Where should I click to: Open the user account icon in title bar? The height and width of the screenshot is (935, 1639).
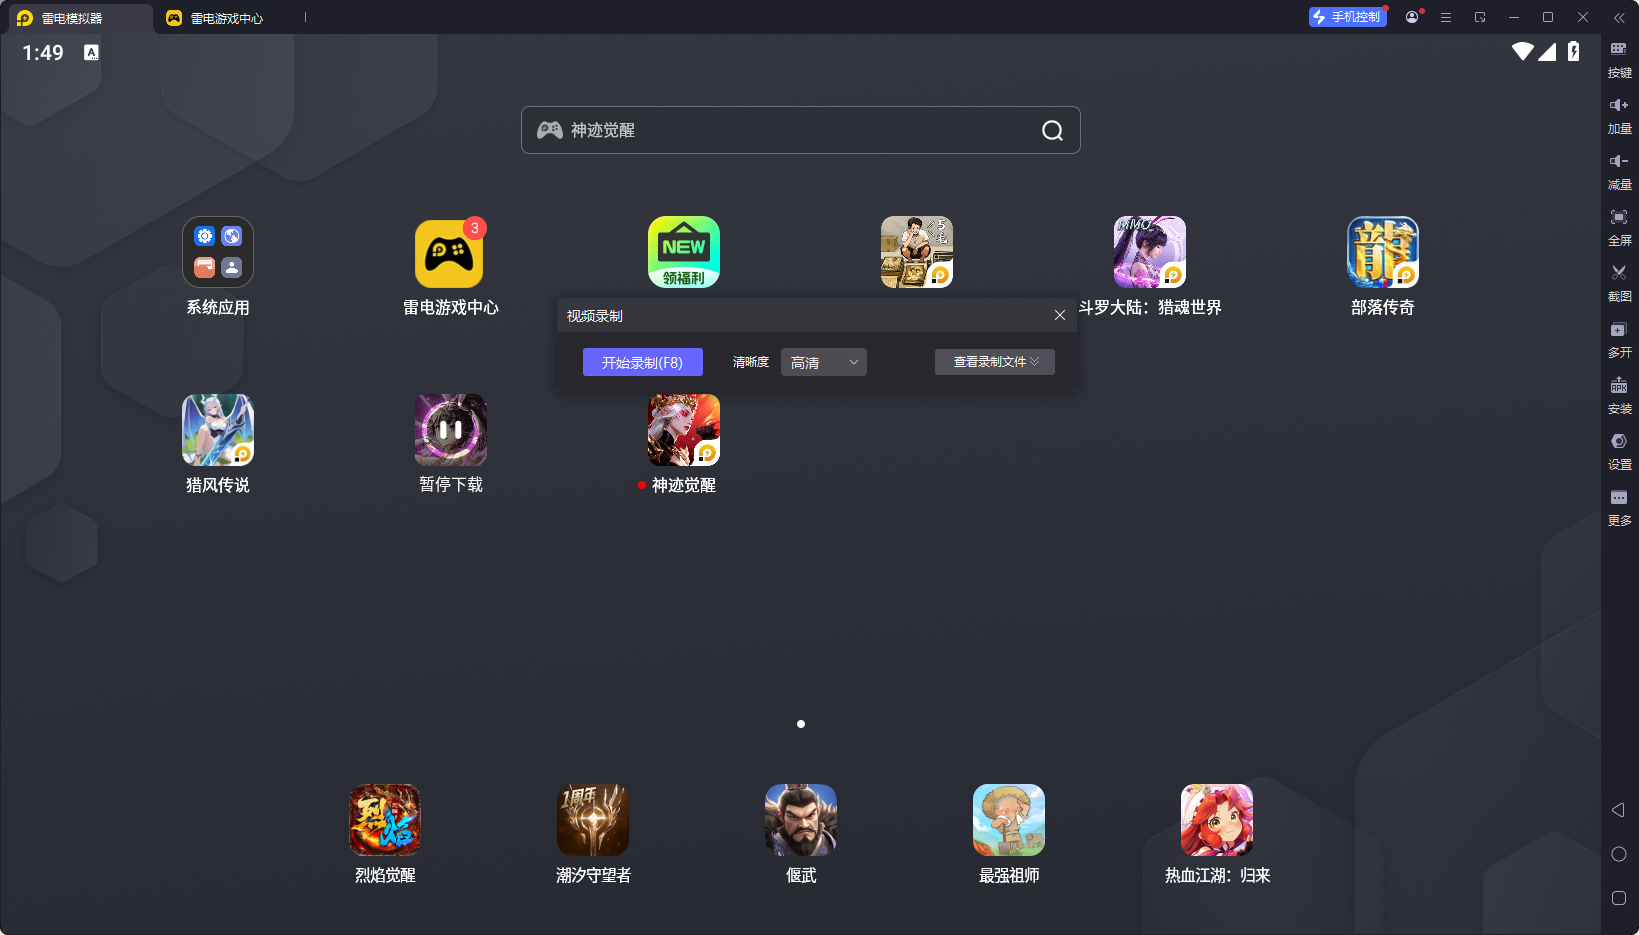(1412, 17)
